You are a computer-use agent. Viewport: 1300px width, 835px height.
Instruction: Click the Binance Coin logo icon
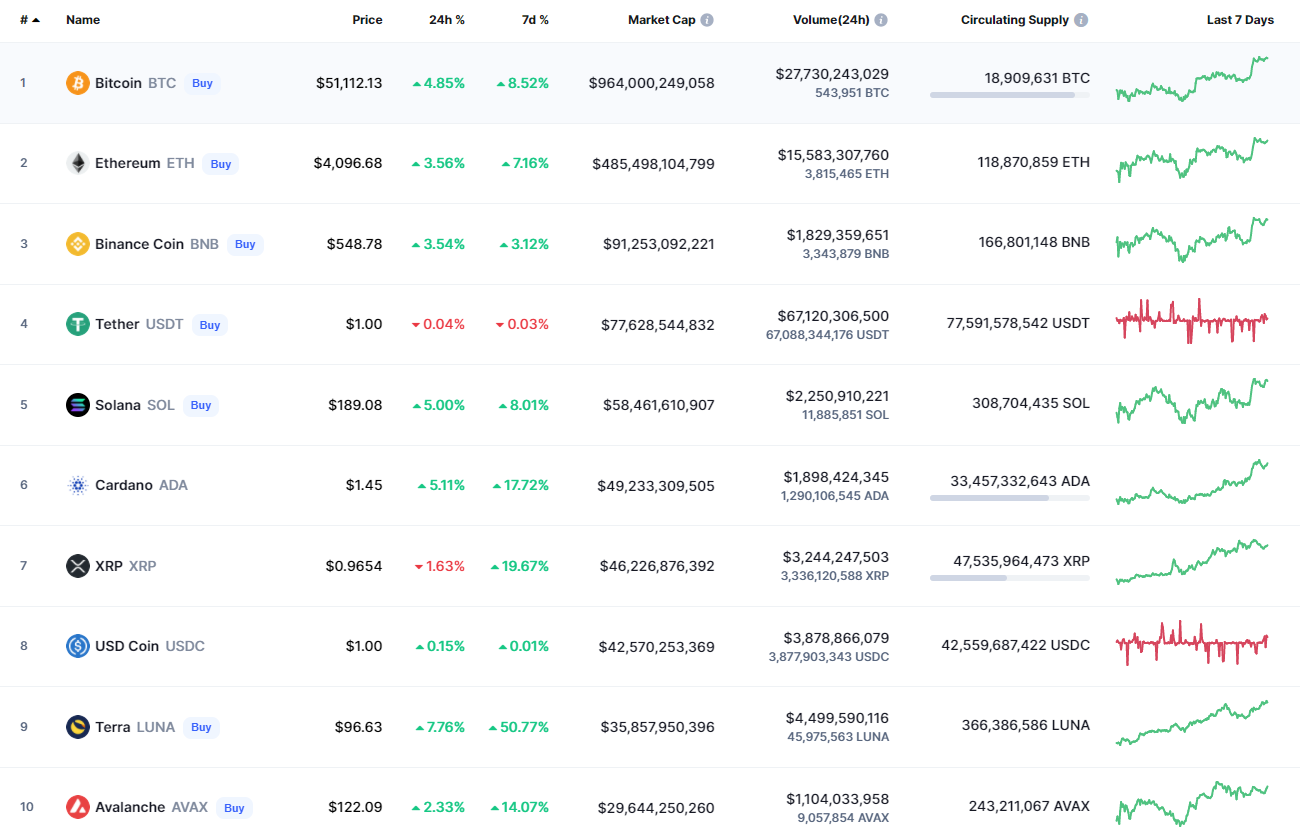click(77, 244)
